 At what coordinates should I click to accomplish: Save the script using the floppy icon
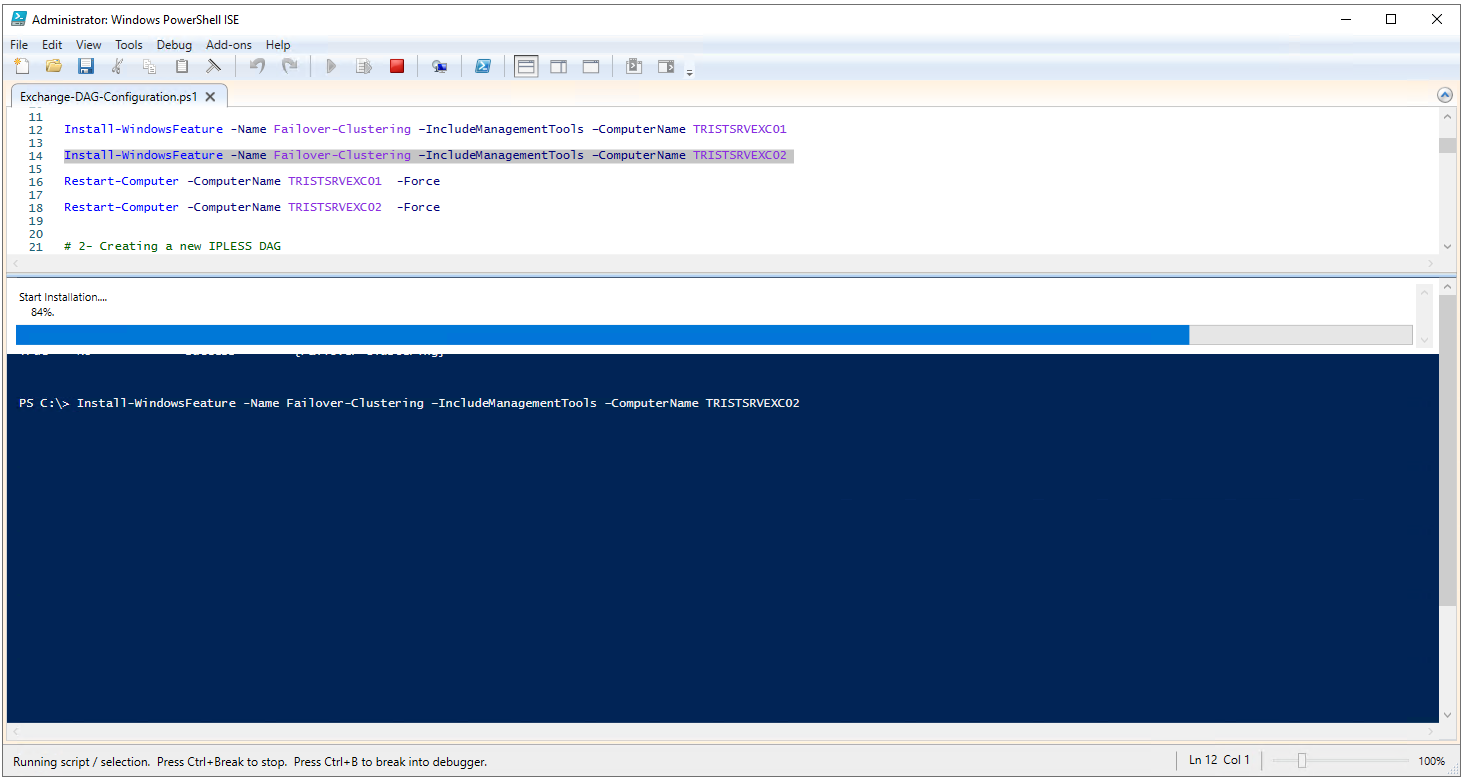click(x=85, y=66)
